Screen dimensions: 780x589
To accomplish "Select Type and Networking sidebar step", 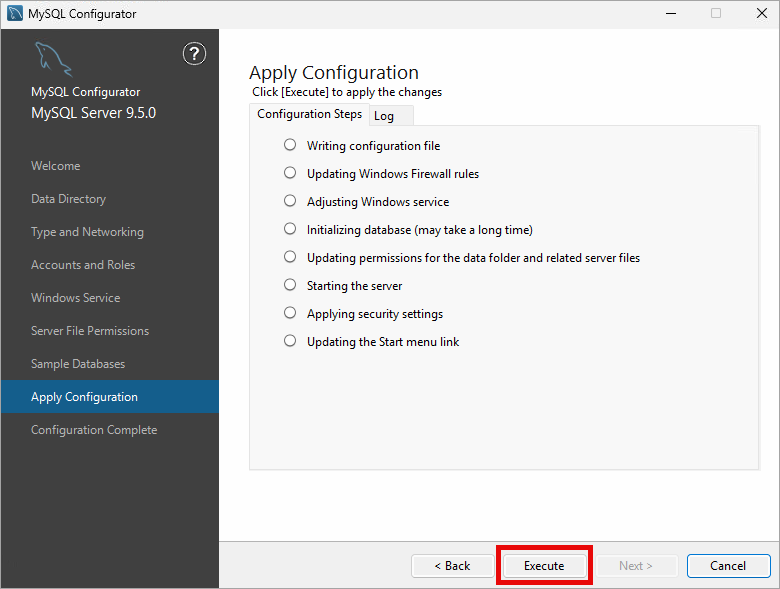I will pos(87,232).
